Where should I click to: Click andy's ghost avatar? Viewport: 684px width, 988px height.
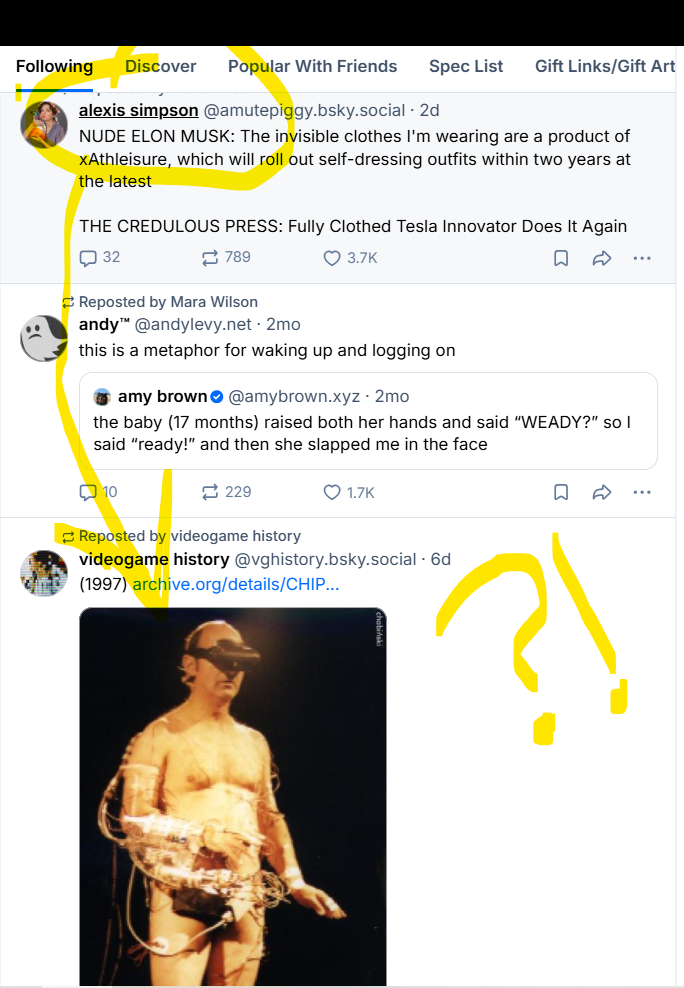coord(44,339)
